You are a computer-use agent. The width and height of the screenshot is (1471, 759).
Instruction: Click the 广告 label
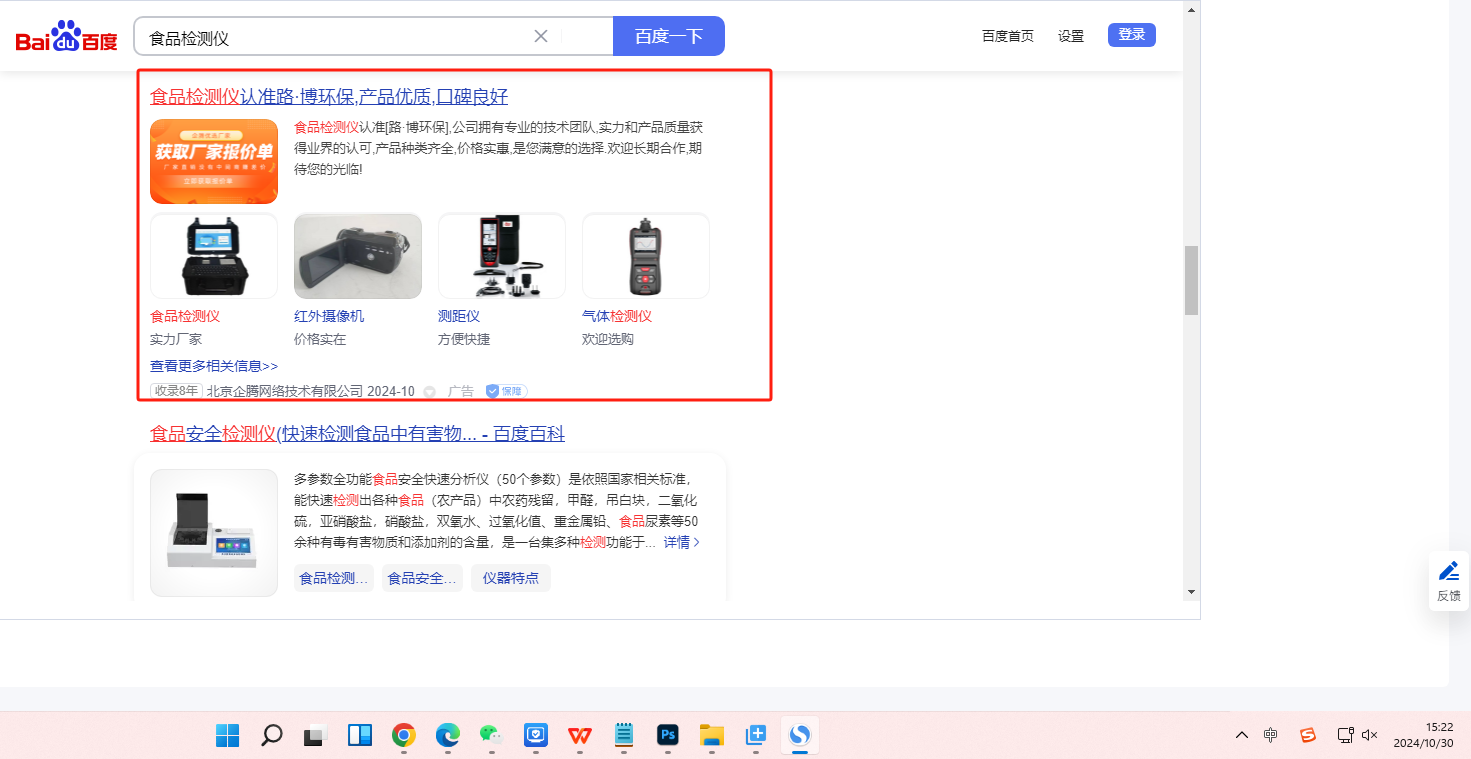[x=461, y=391]
